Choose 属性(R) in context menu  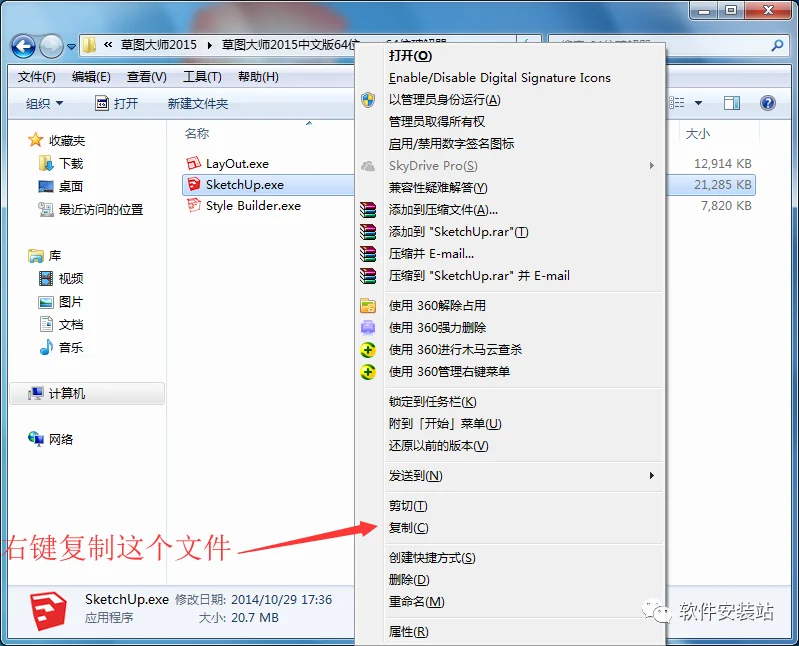click(x=510, y=631)
